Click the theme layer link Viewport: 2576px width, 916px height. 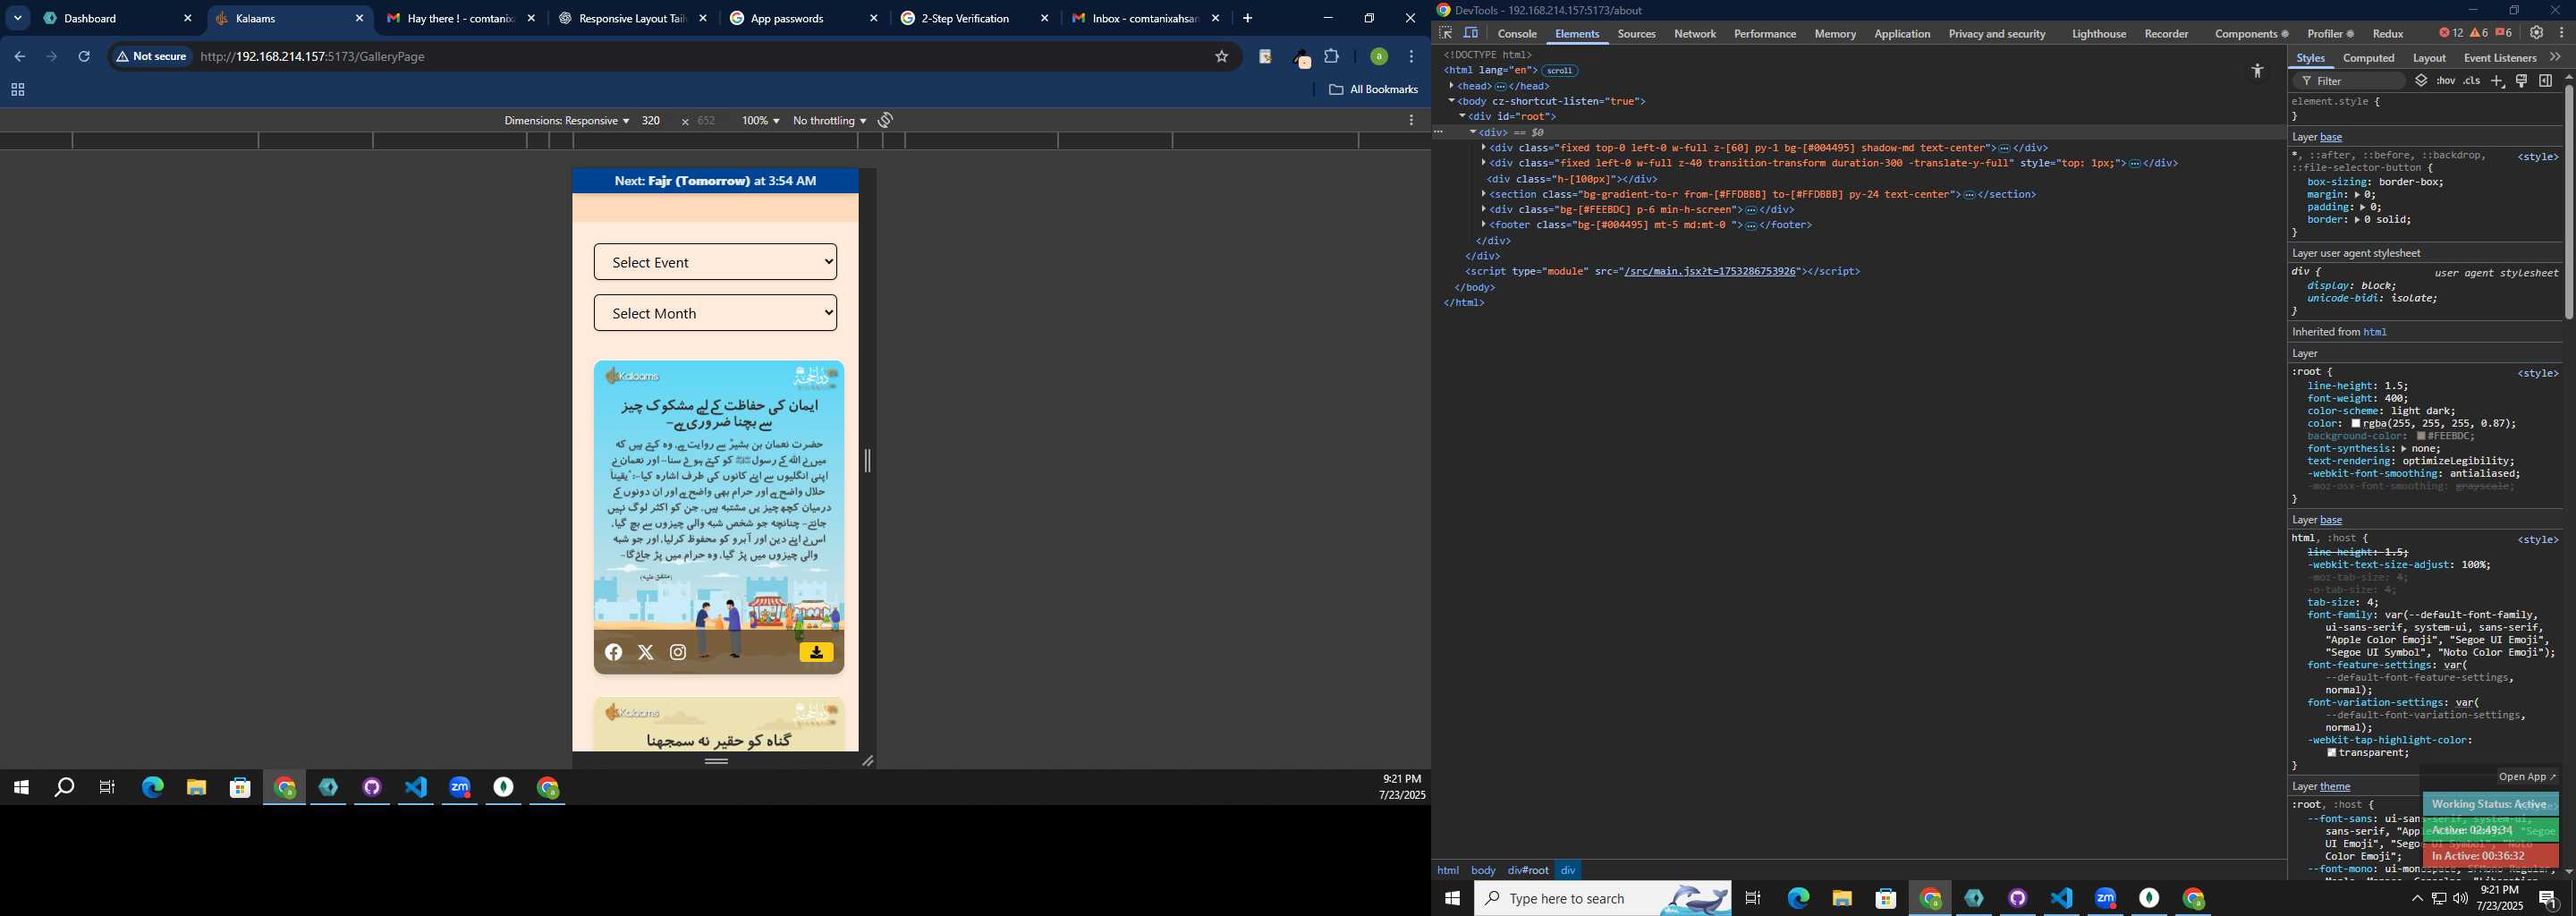pos(2335,786)
